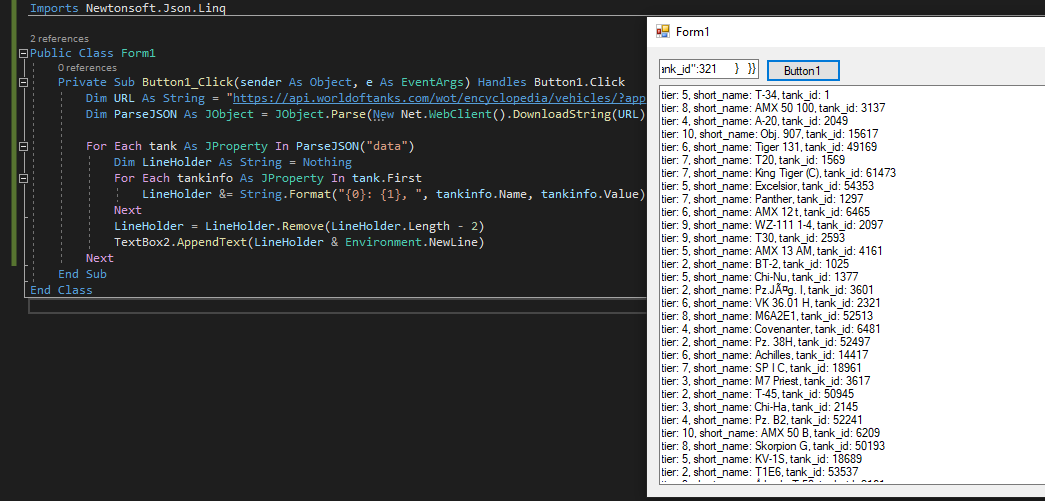Click 'Dim LineHolder As String = Nothing' line
Image resolution: width=1045 pixels, height=501 pixels.
[233, 163]
